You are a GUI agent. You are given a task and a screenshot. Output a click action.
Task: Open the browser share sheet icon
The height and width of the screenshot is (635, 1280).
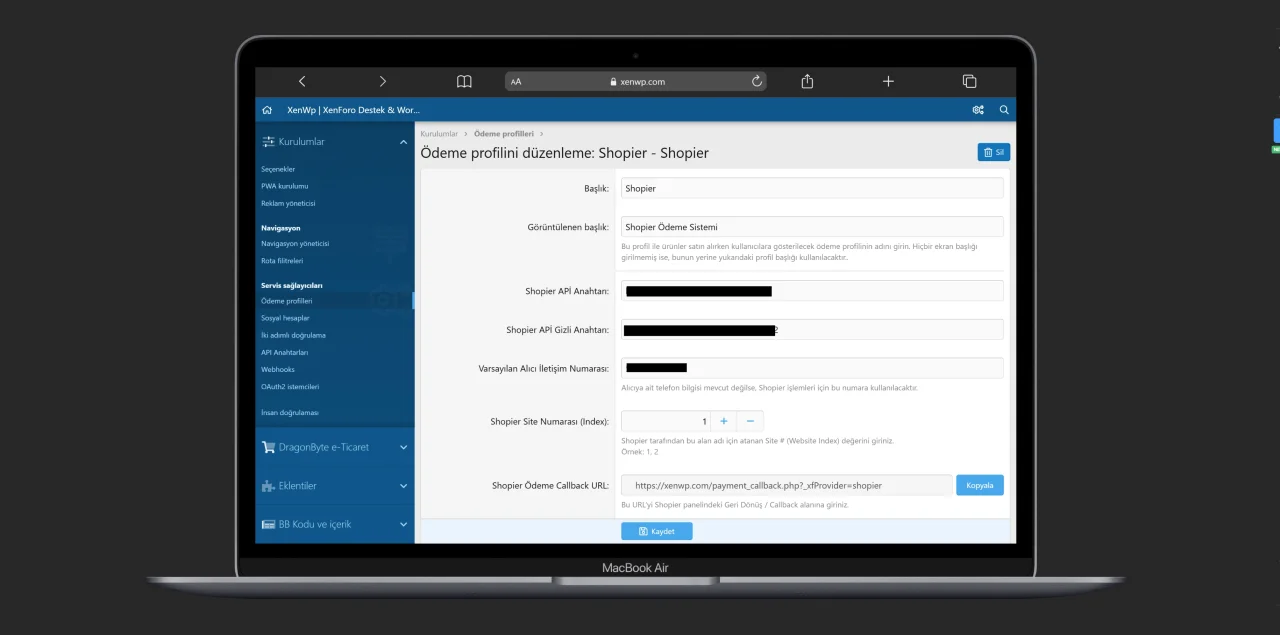(807, 81)
